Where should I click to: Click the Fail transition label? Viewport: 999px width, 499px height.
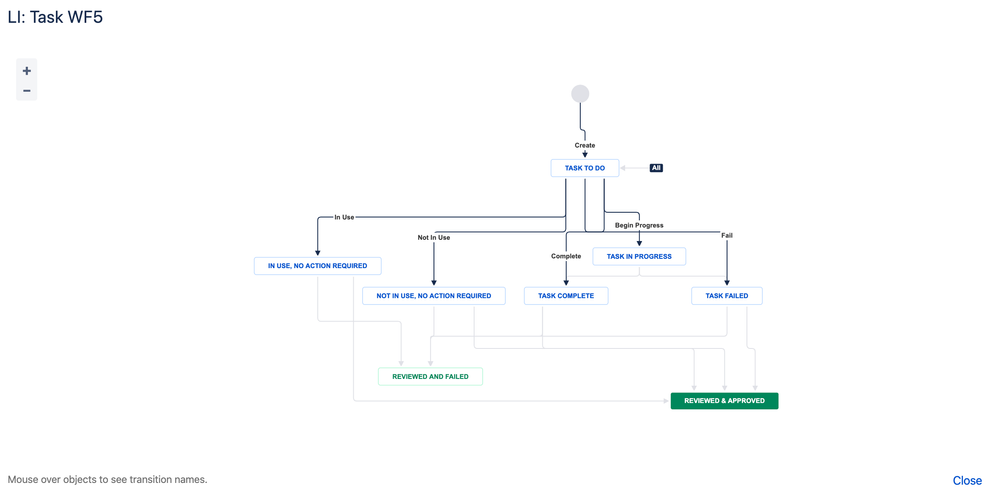pos(727,235)
